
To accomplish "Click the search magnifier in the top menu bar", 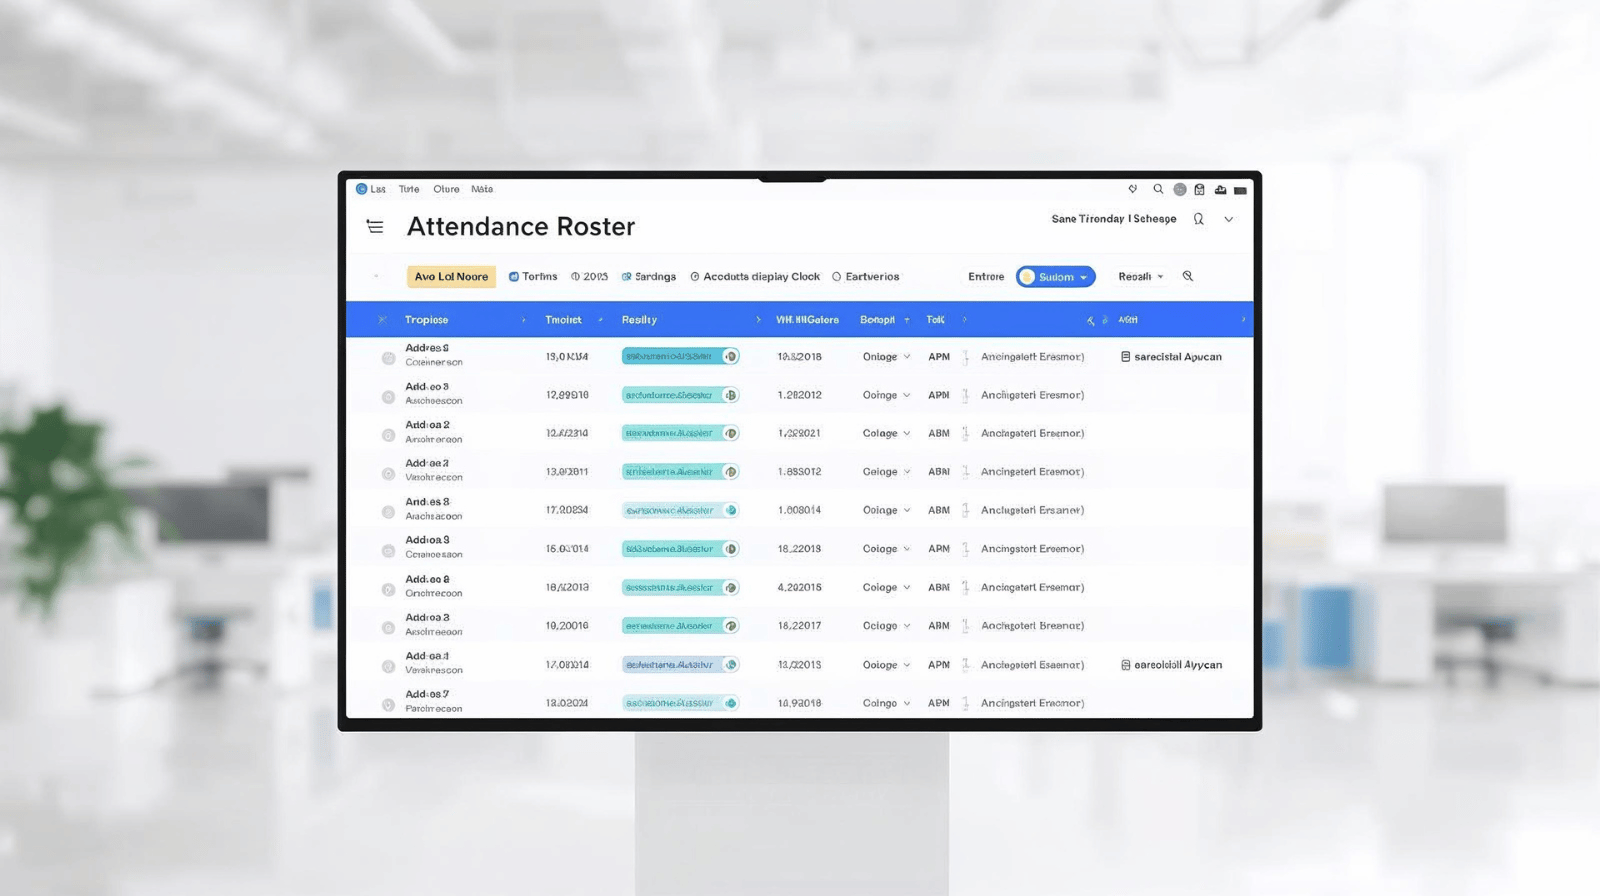I will coord(1158,189).
